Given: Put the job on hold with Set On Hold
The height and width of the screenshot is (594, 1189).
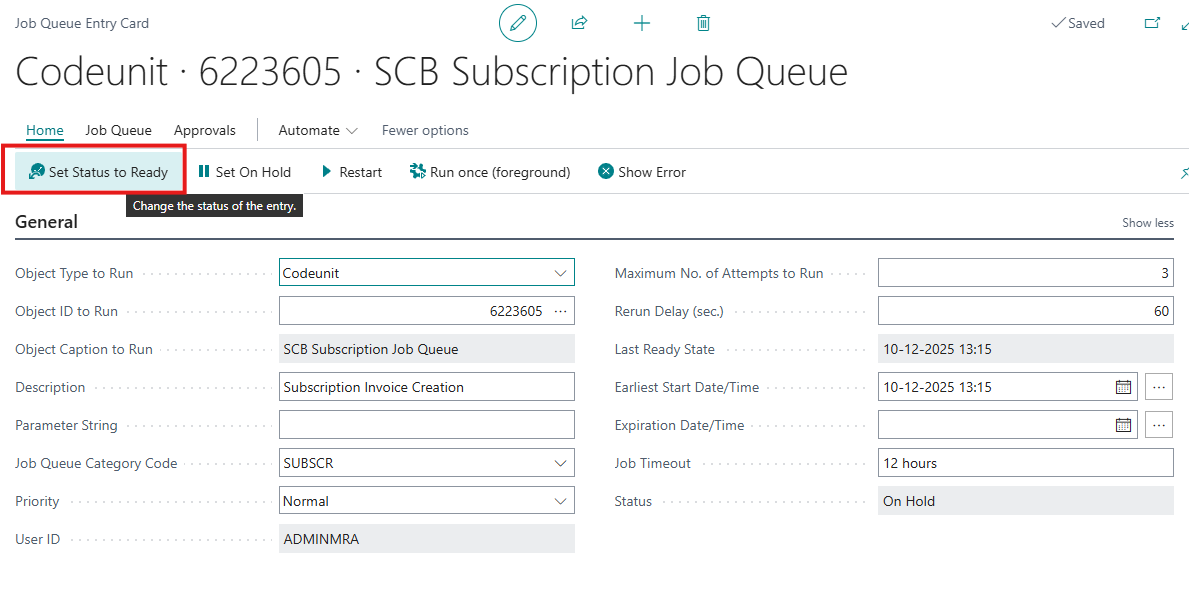Looking at the screenshot, I should coord(244,172).
